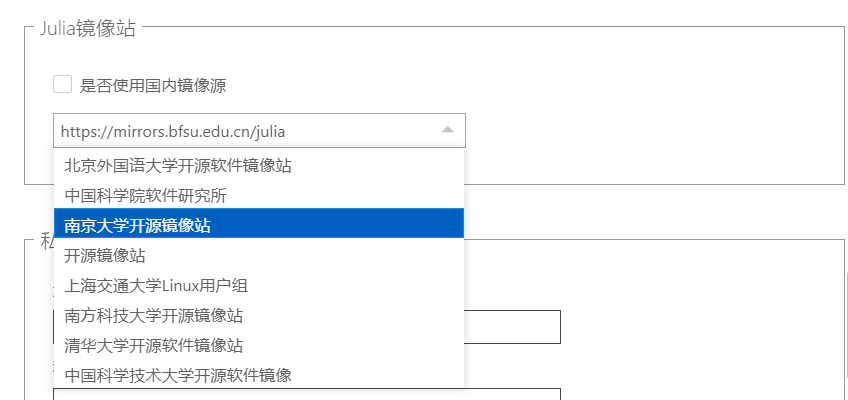This screenshot has width=848, height=400.
Task: Select 南方科技大学开源镜像站 option
Action: point(154,315)
